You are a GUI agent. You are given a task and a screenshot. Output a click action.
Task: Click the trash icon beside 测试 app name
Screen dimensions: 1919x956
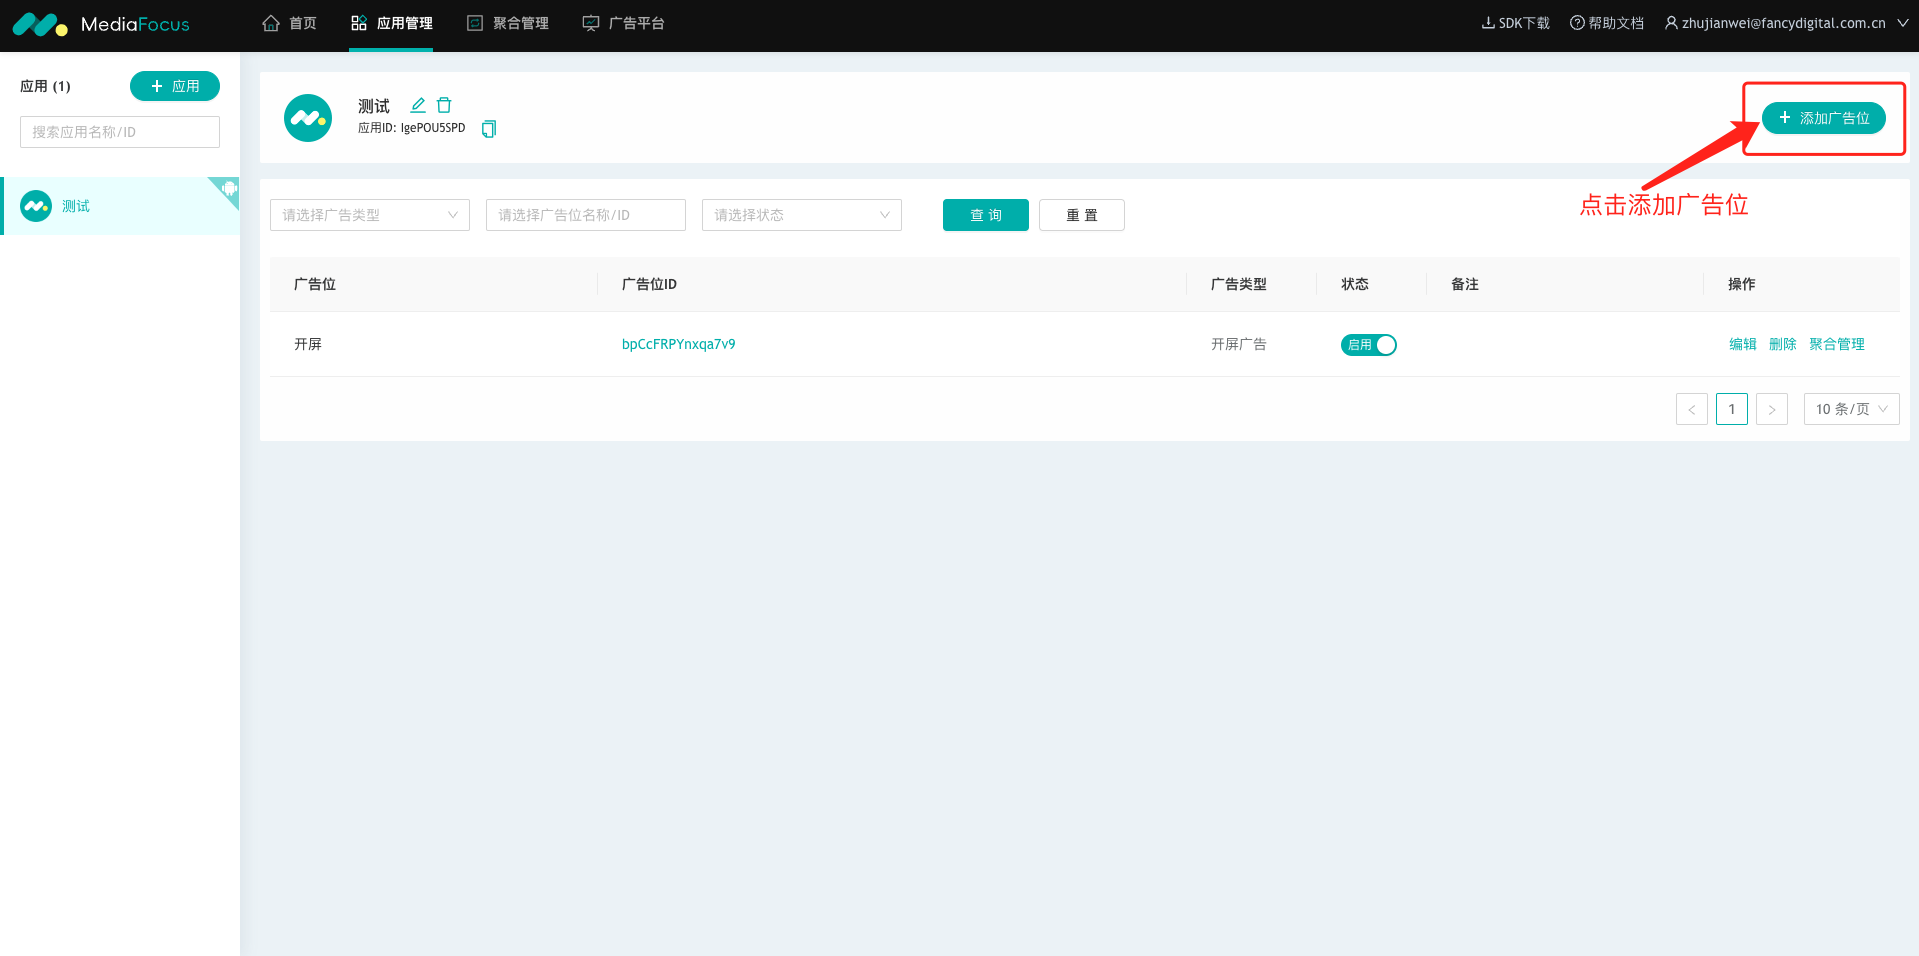click(444, 105)
